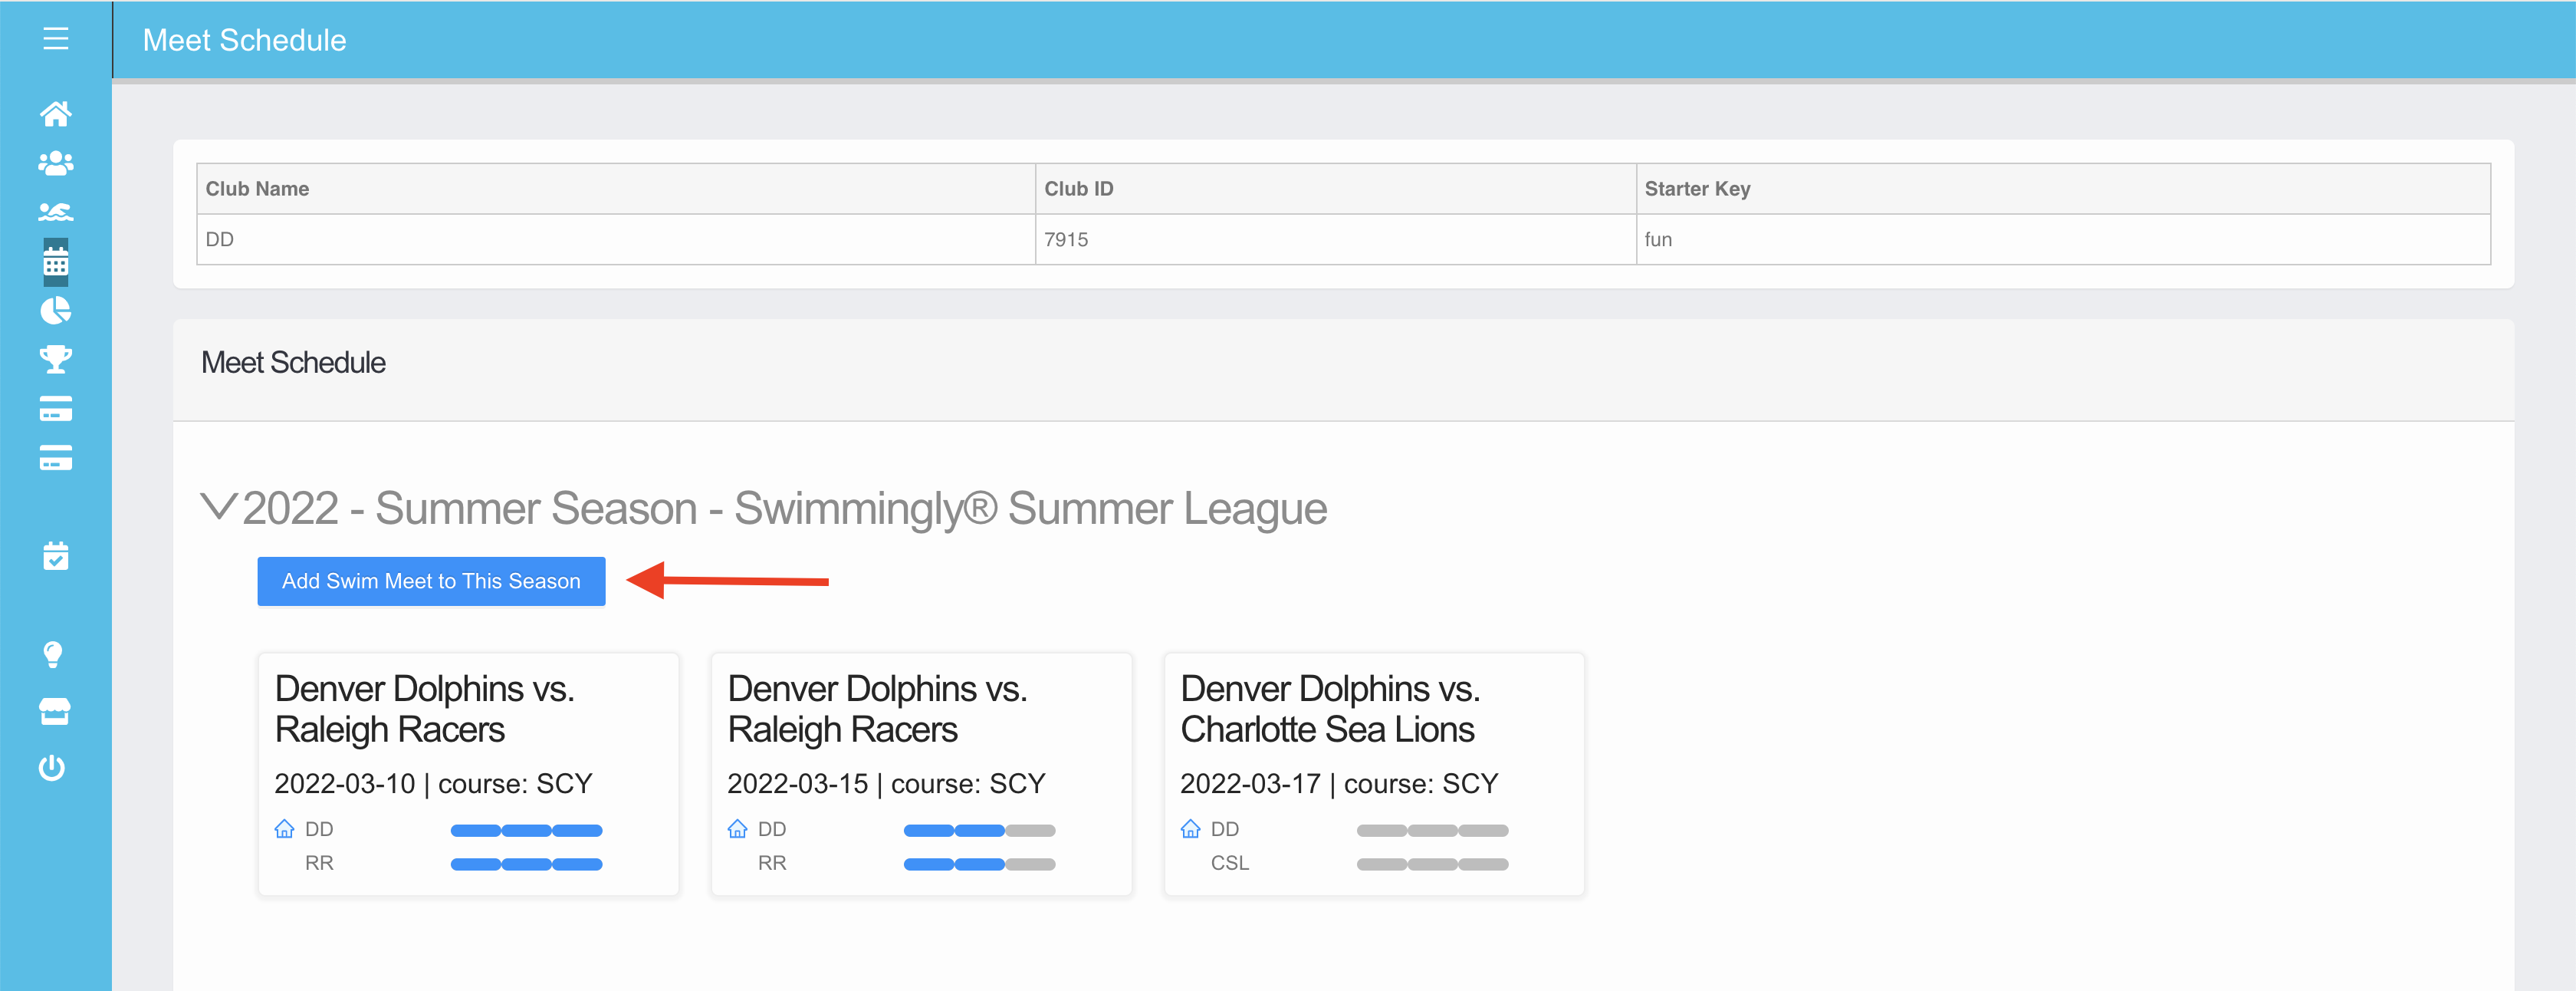Open the Denver Dolphins vs. Charlotte Sea Lions card
The width and height of the screenshot is (2576, 991).
[x=1375, y=774]
